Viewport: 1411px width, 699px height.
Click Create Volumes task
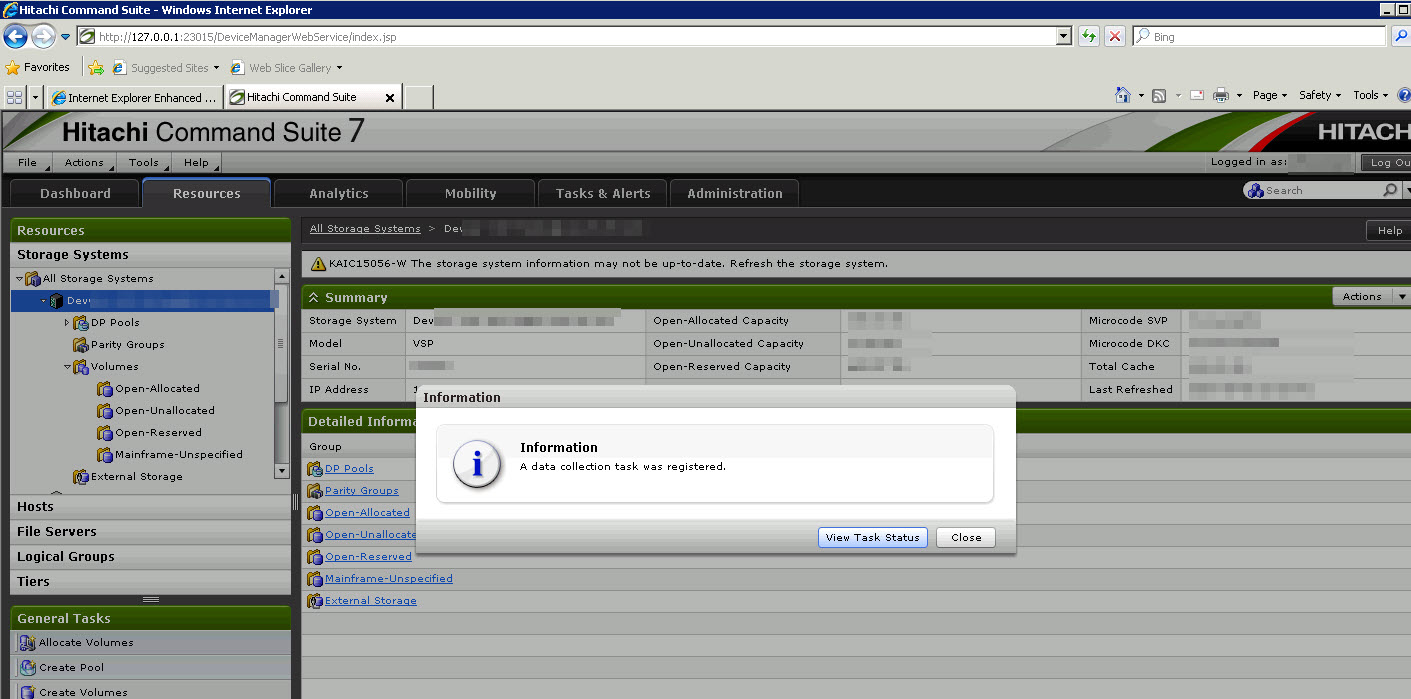(150, 691)
